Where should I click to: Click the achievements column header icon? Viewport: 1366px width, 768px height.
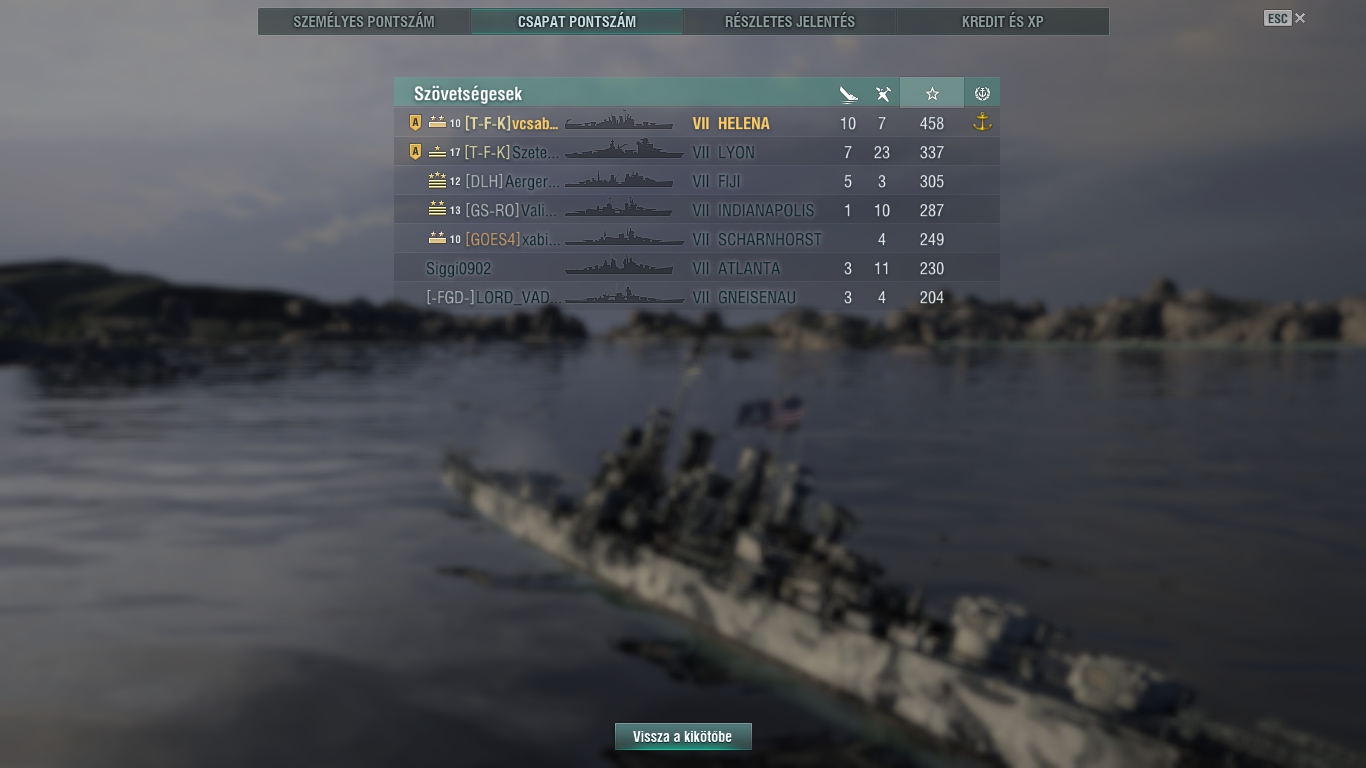coord(982,94)
